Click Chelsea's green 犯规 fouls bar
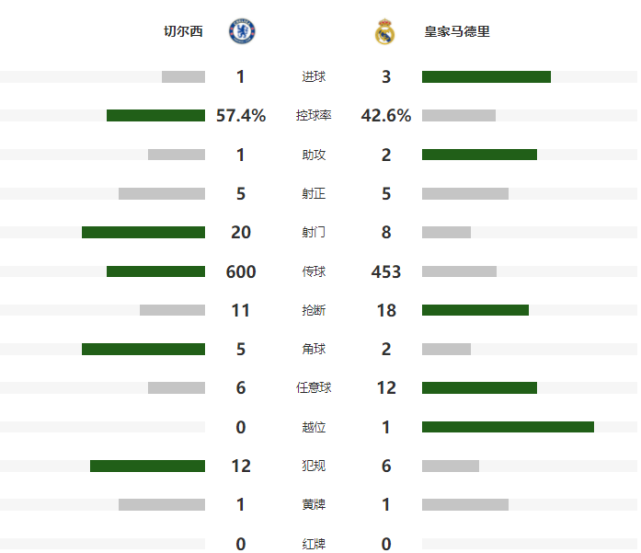The height and width of the screenshot is (553, 641). [148, 466]
